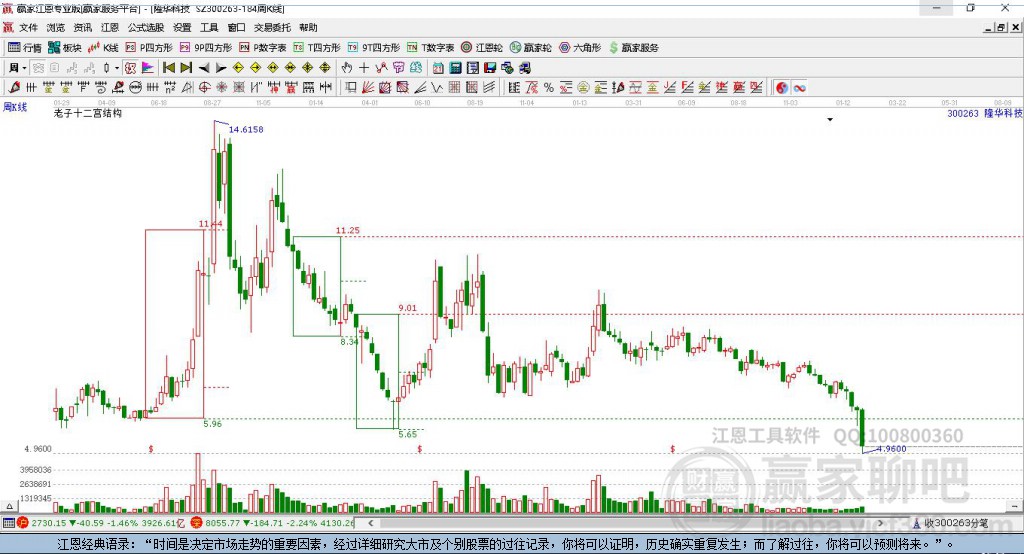
Task: Open the calculator icon
Action: (455, 68)
